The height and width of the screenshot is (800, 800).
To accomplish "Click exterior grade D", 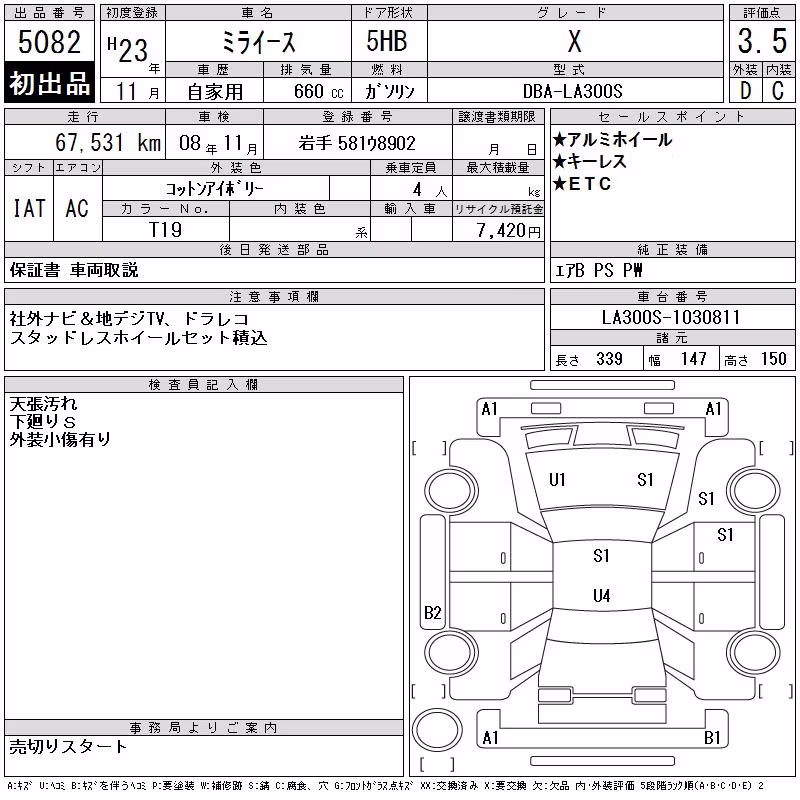I will point(745,91).
